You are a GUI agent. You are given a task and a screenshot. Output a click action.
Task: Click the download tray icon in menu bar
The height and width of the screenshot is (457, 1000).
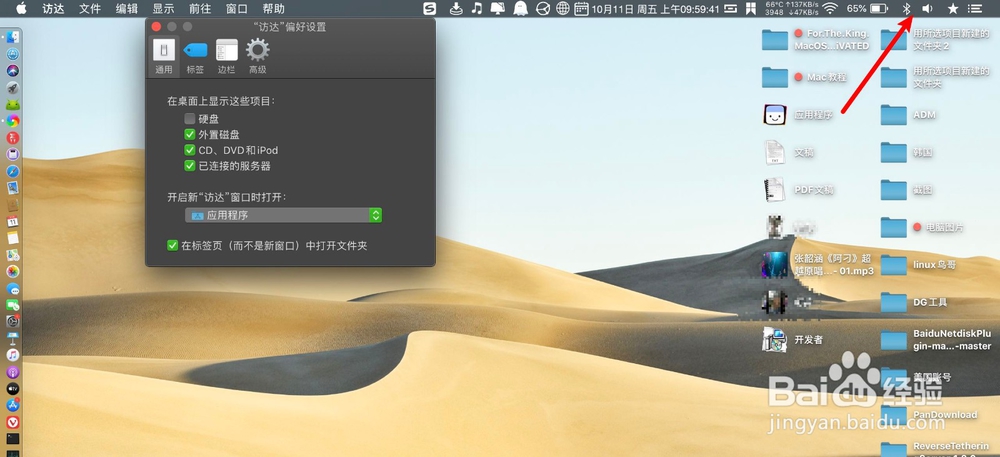click(x=456, y=9)
